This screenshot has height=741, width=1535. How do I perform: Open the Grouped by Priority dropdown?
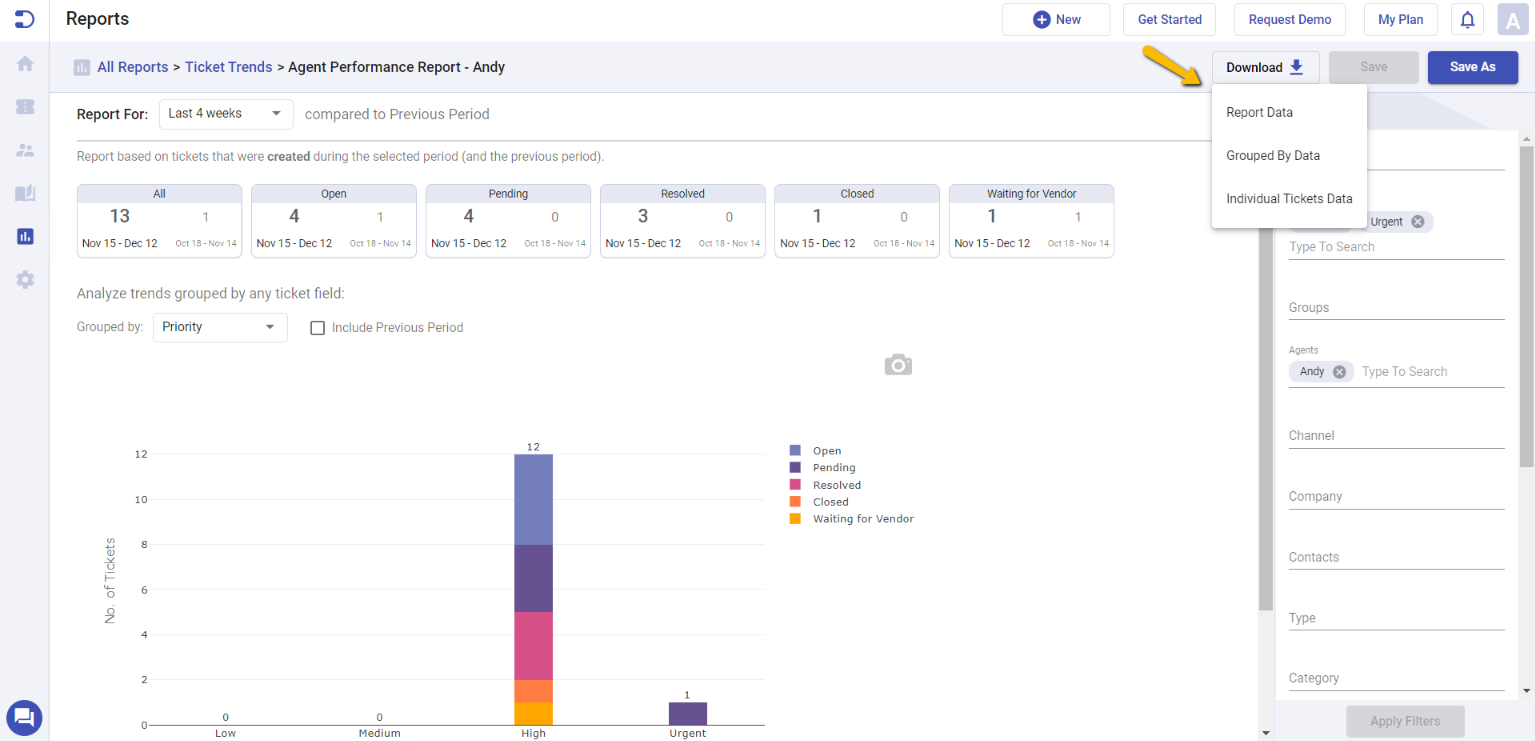point(220,327)
